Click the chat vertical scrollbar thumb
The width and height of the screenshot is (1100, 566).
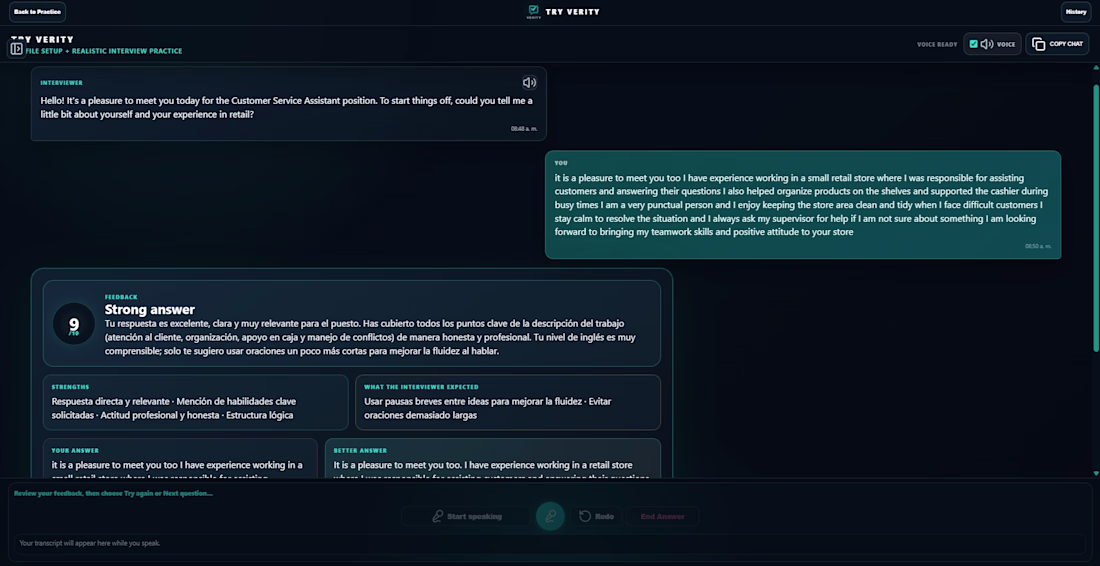tap(1096, 217)
